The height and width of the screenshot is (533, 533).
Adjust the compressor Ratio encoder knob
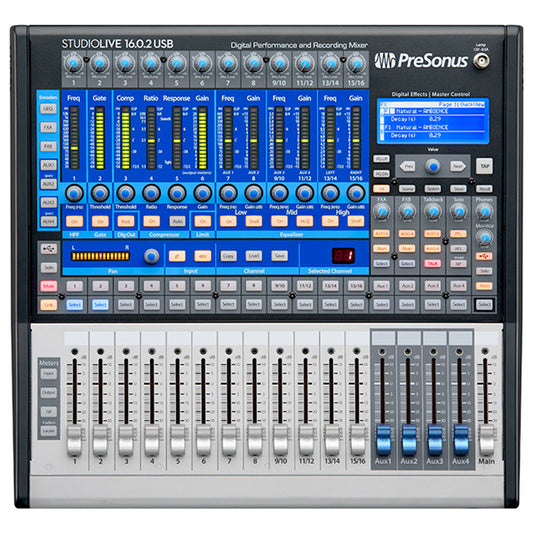coord(151,193)
